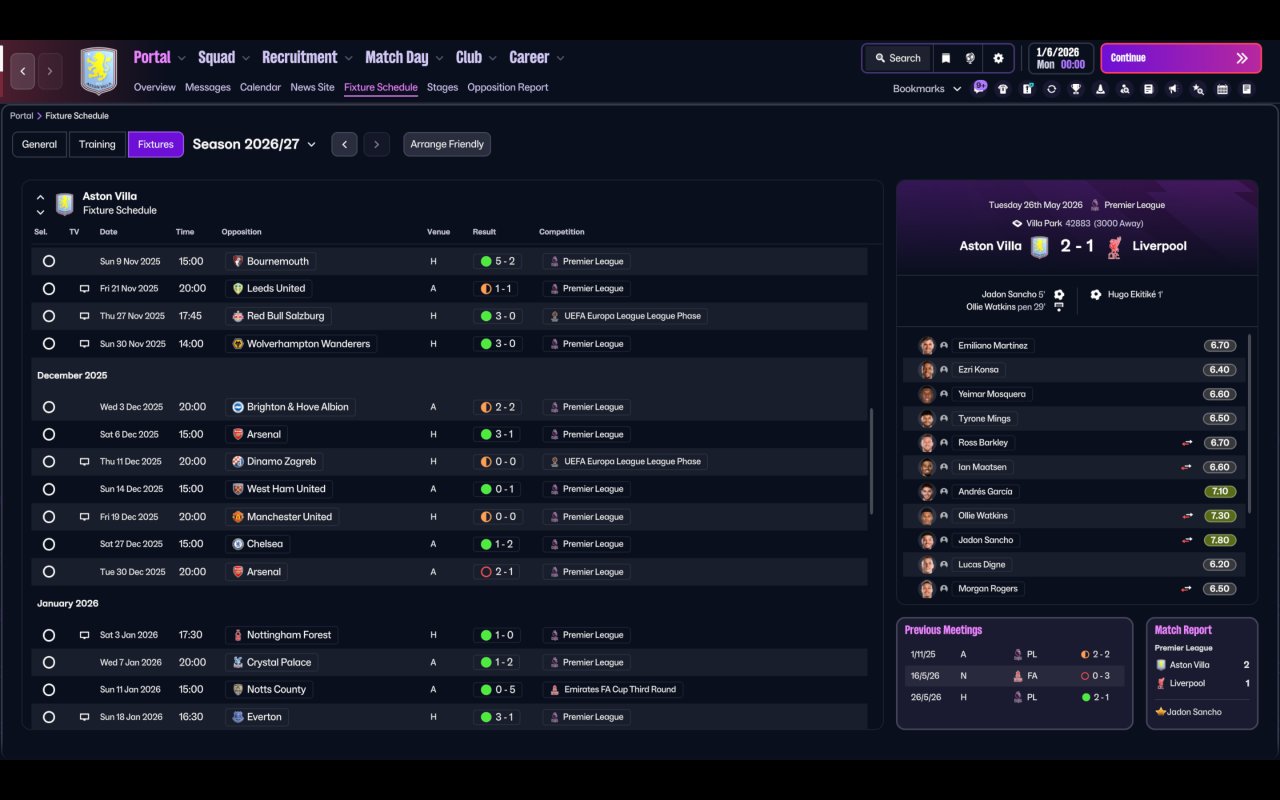Click the TV icon on Leeds United row
1280x800 pixels.
[85, 289]
